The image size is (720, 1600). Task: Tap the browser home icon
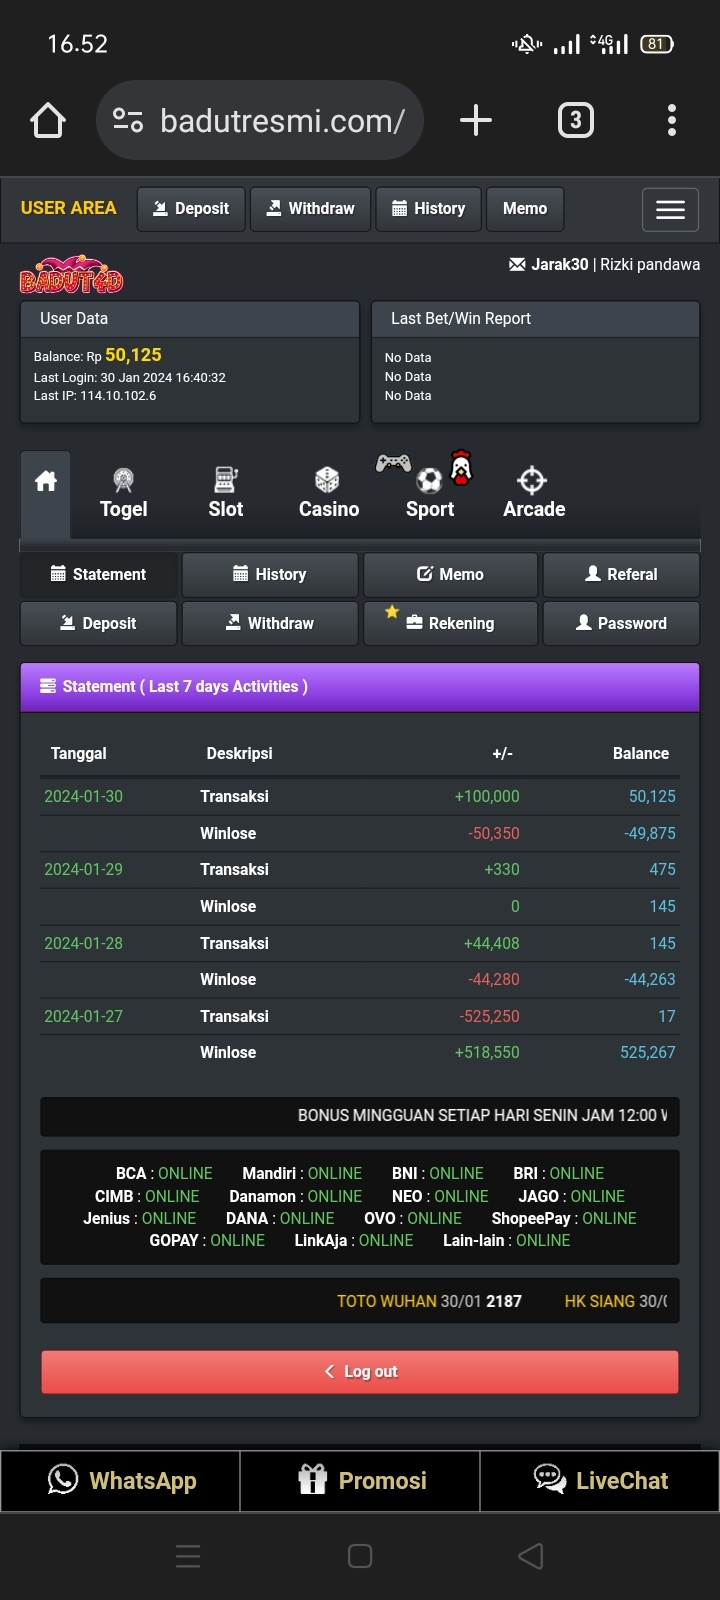[x=48, y=121]
